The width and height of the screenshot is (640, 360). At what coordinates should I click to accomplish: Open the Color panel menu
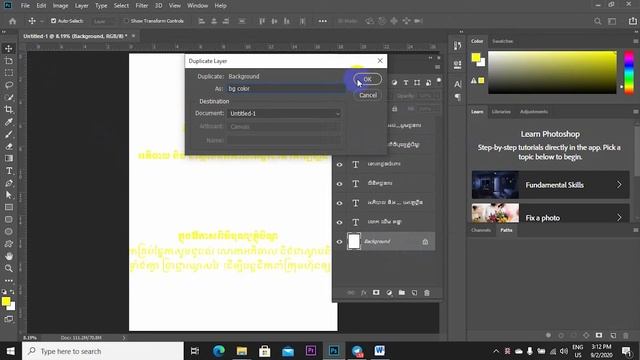tap(636, 41)
